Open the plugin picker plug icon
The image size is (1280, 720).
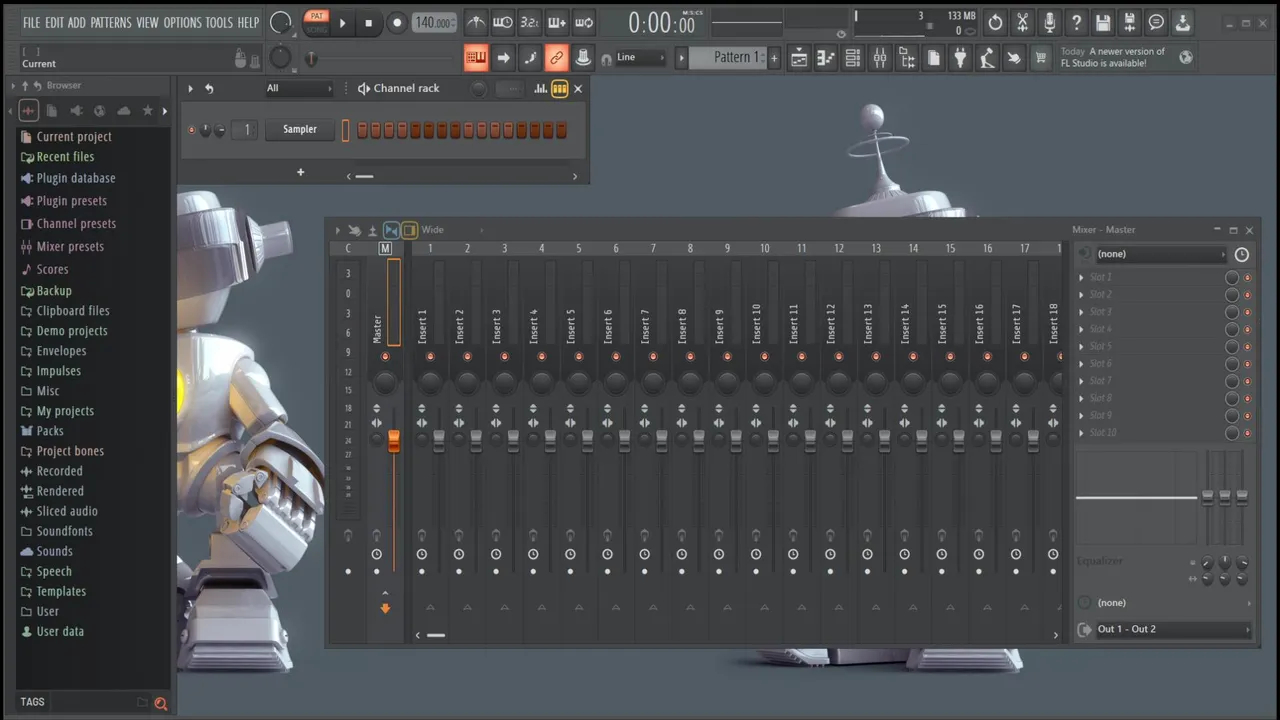click(961, 58)
